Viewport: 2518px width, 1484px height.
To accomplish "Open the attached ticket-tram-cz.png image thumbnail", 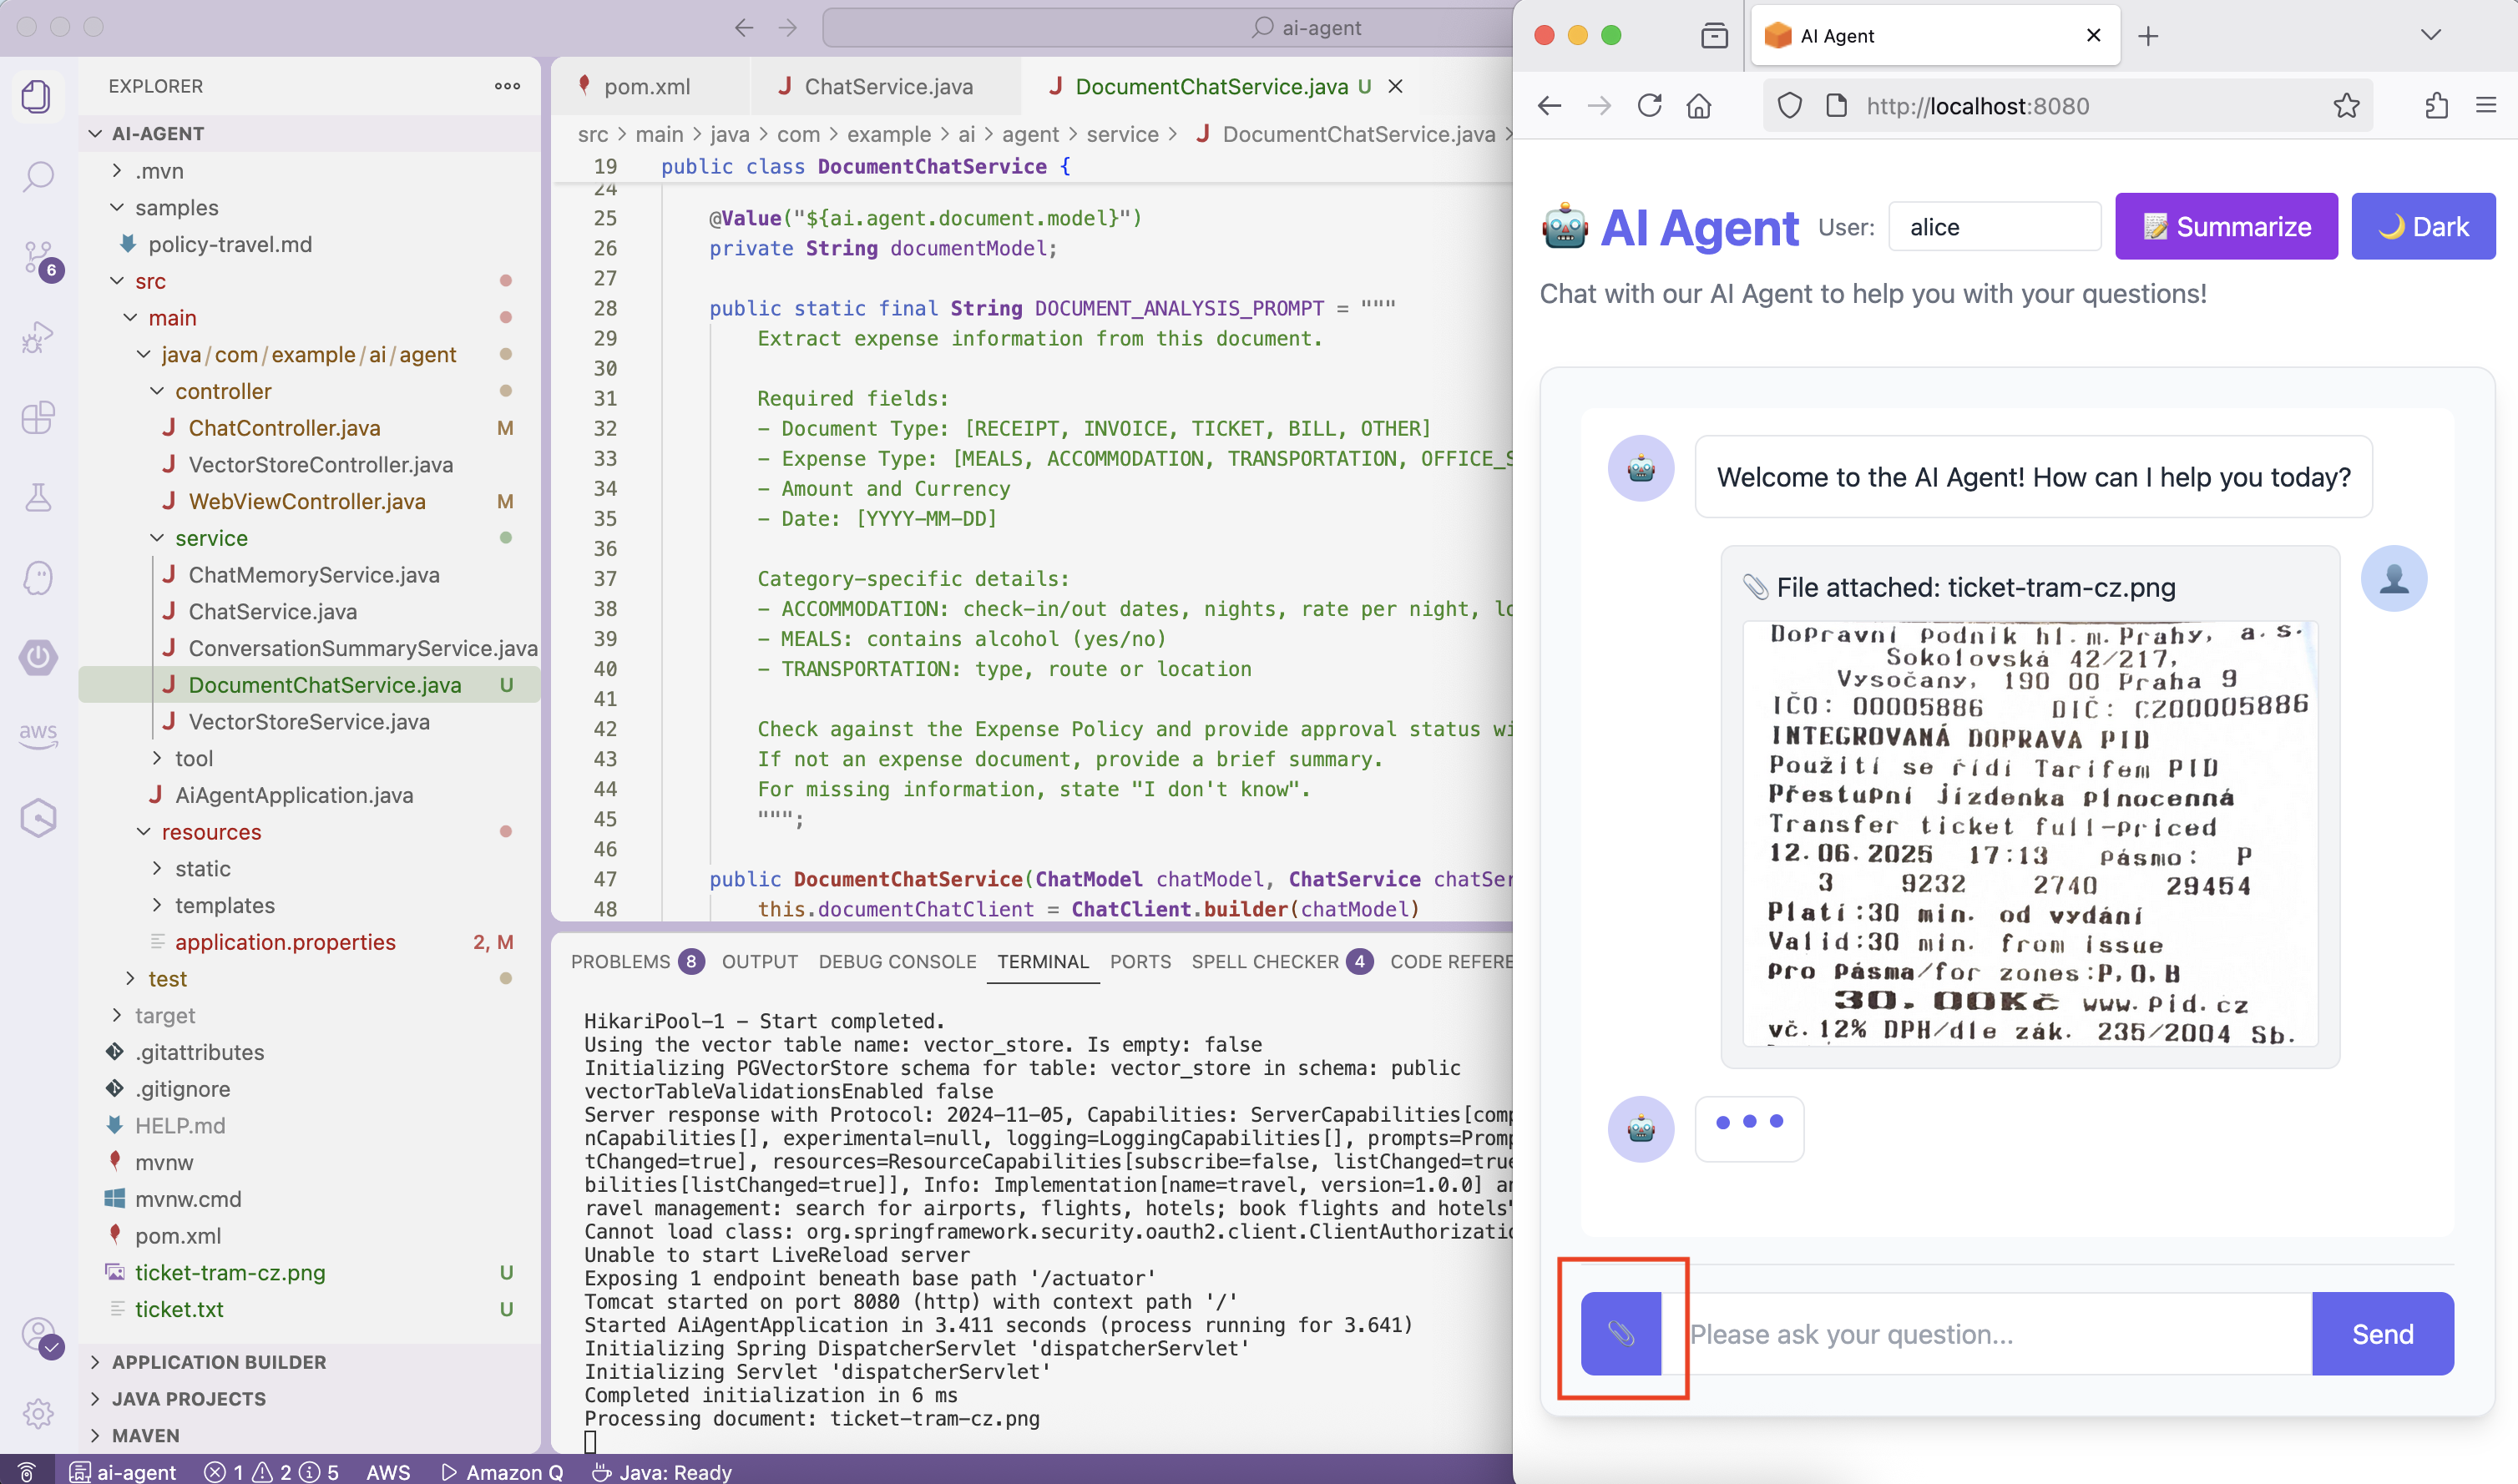I will [x=2029, y=833].
